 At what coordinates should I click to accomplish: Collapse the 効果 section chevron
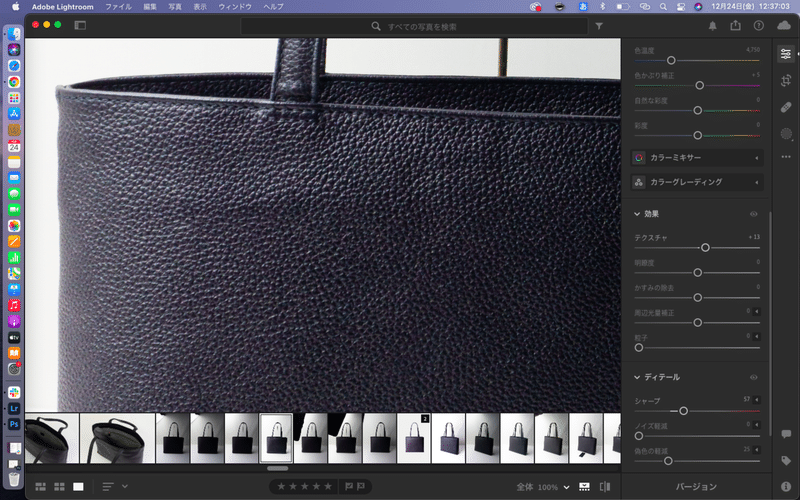(x=637, y=214)
